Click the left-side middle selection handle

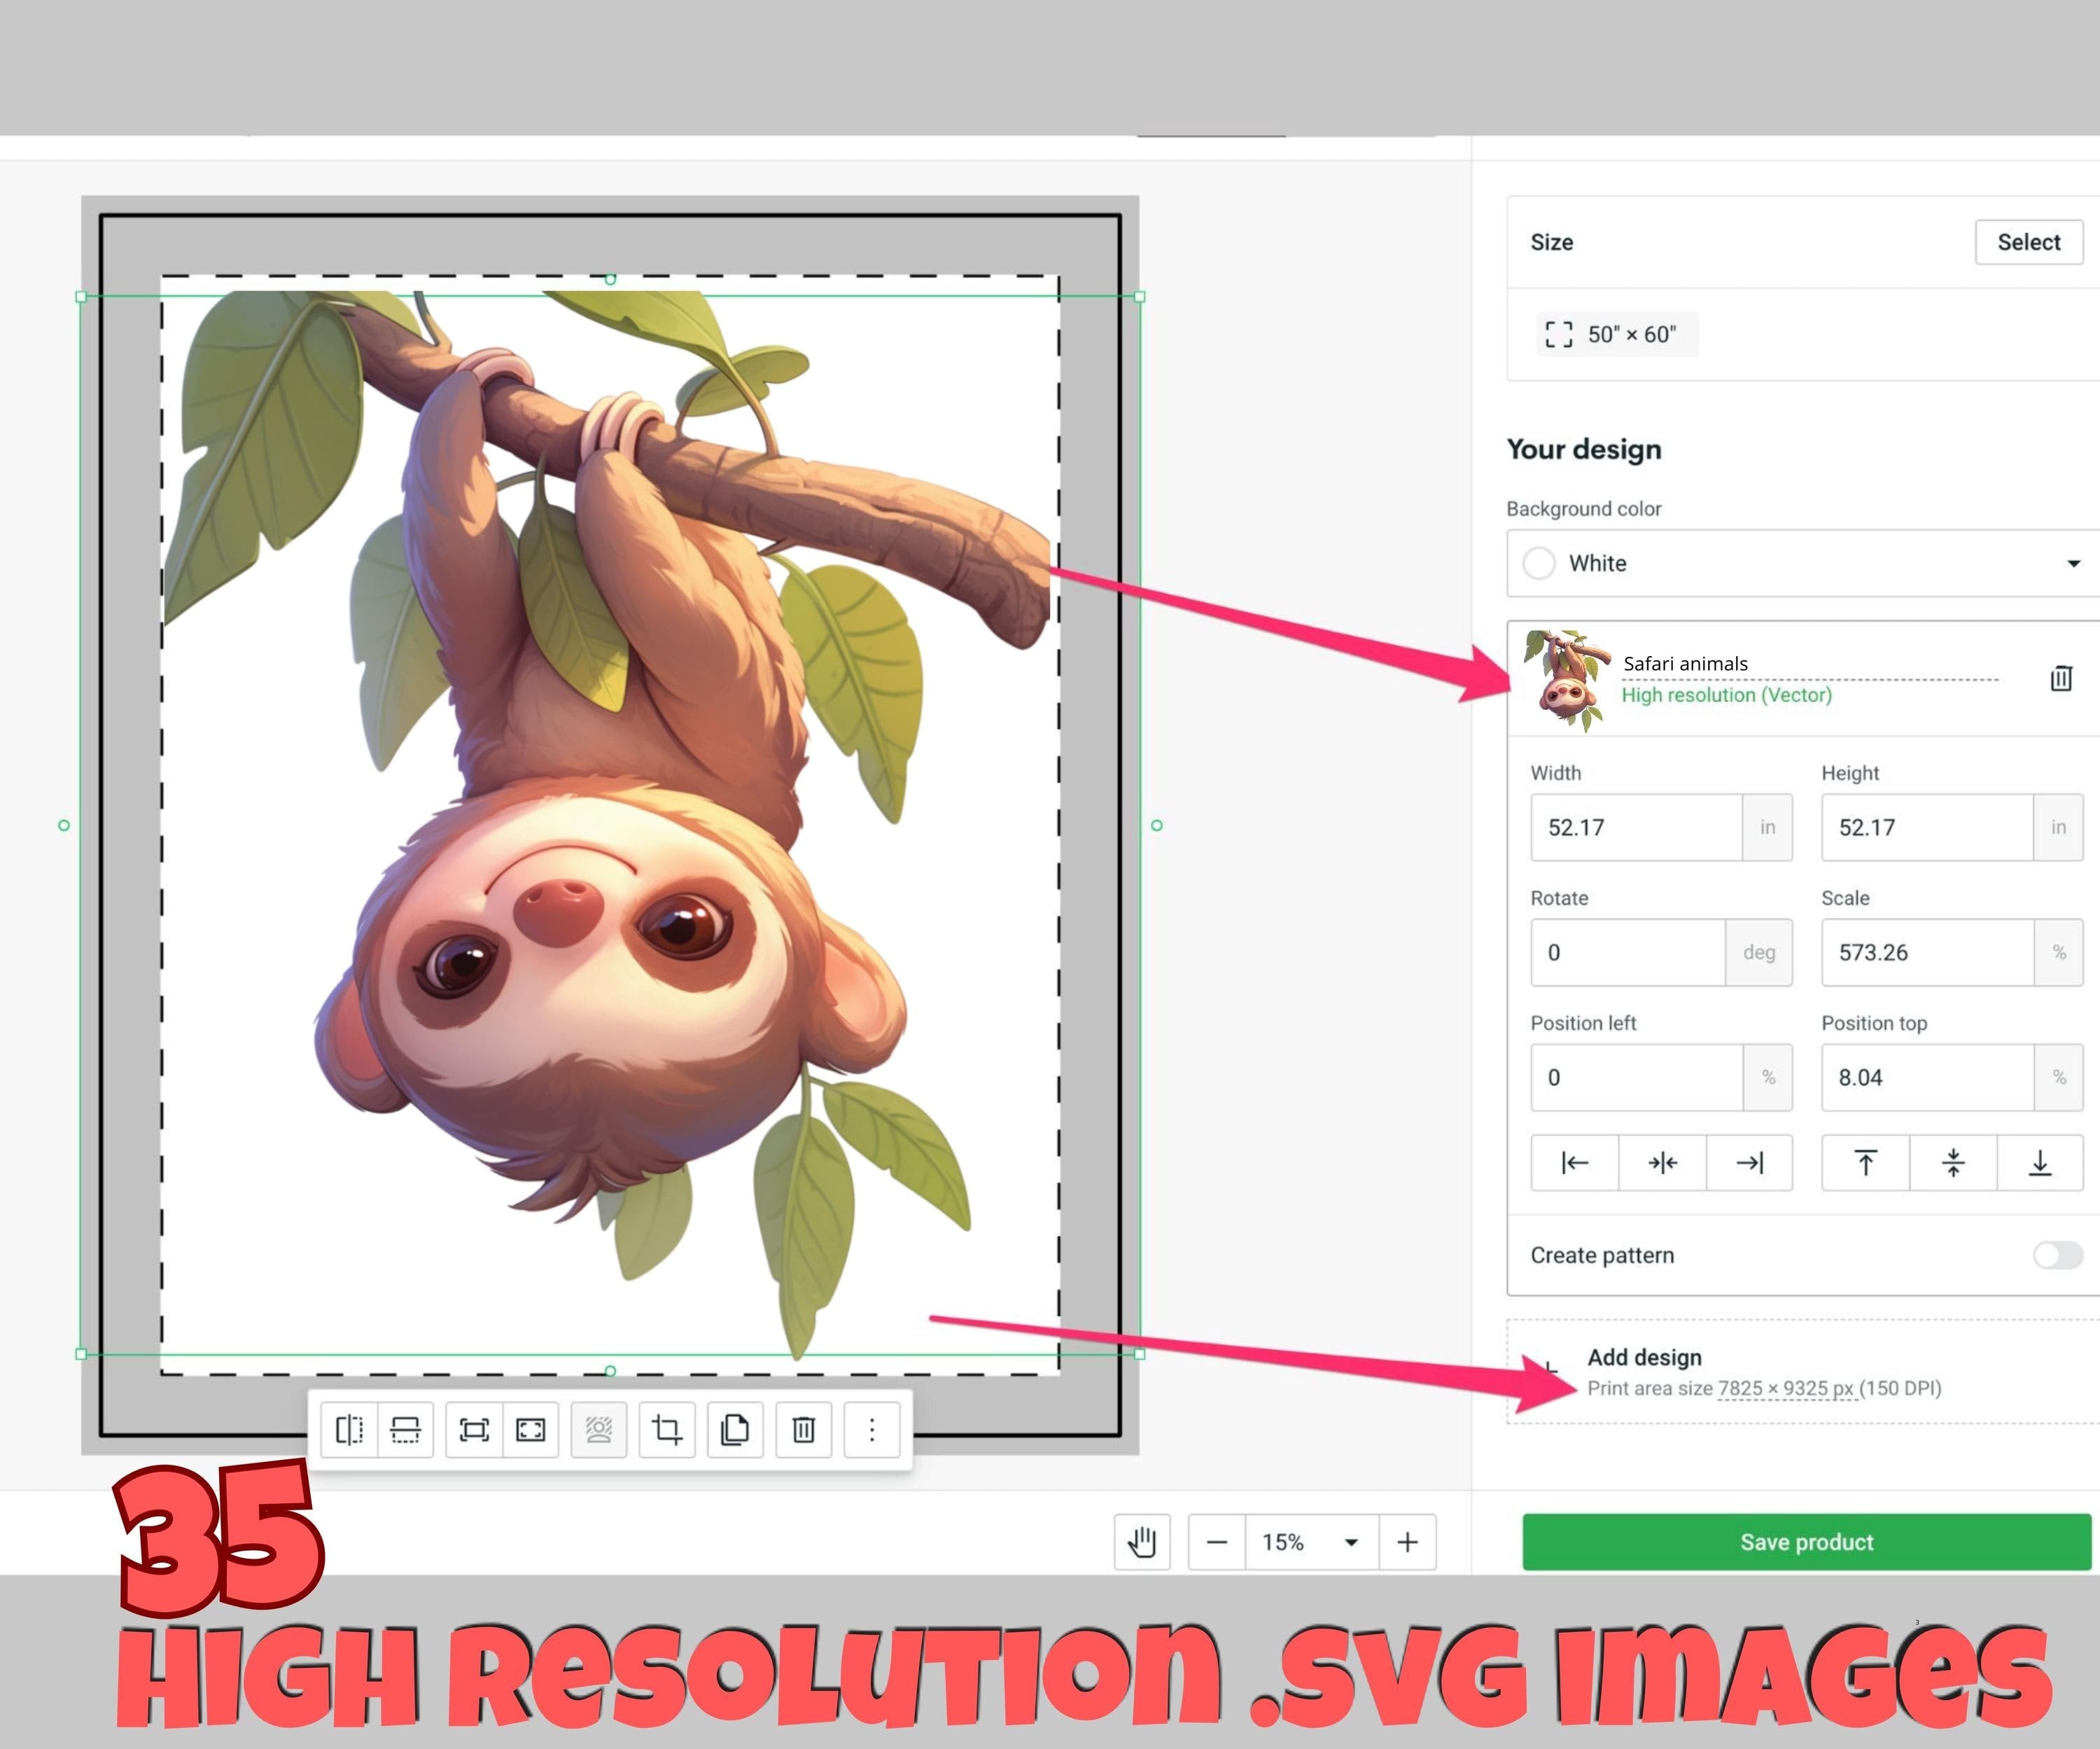(x=64, y=825)
